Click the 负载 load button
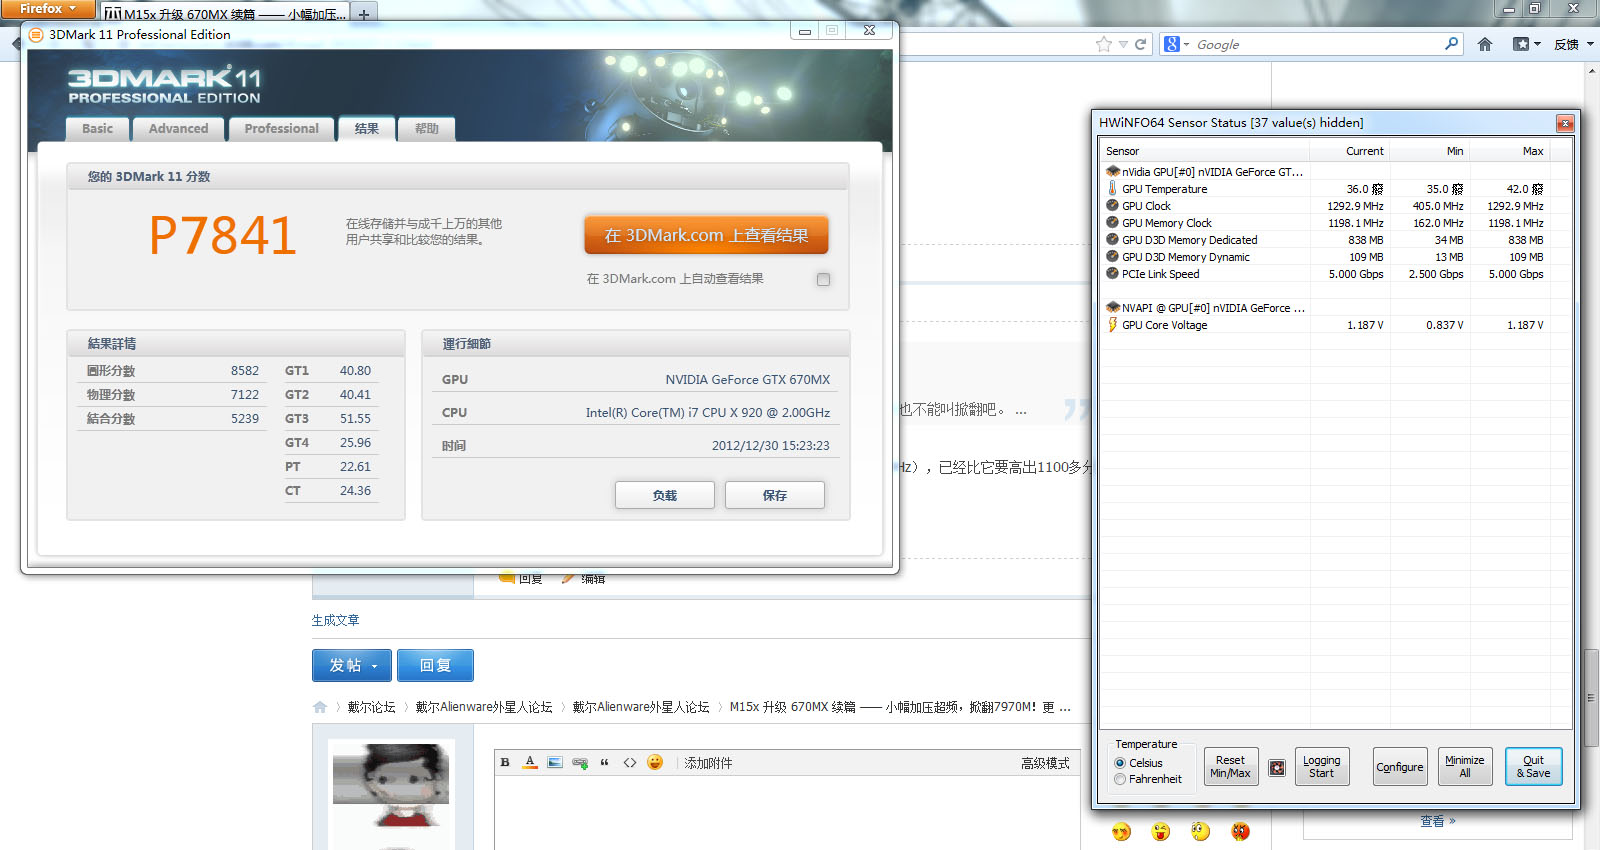The height and width of the screenshot is (850, 1600). [x=665, y=495]
